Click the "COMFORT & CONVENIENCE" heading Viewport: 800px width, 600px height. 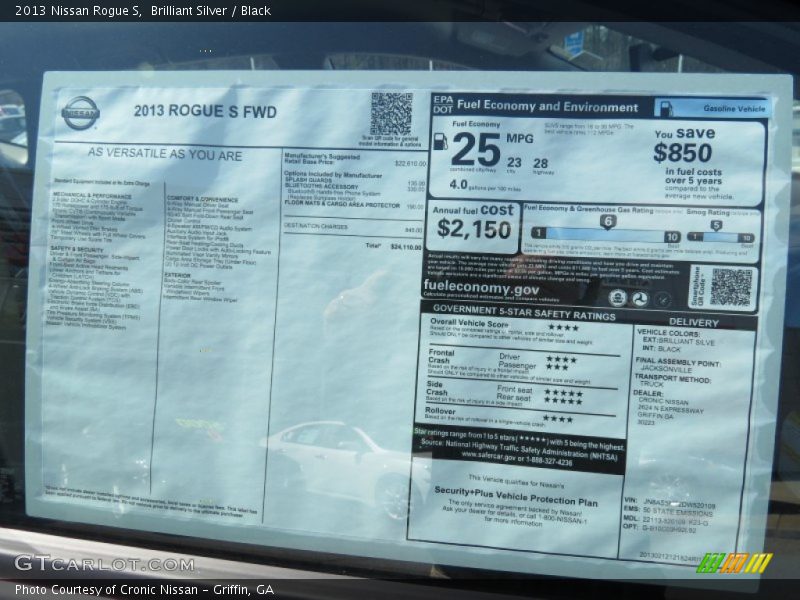coord(203,199)
